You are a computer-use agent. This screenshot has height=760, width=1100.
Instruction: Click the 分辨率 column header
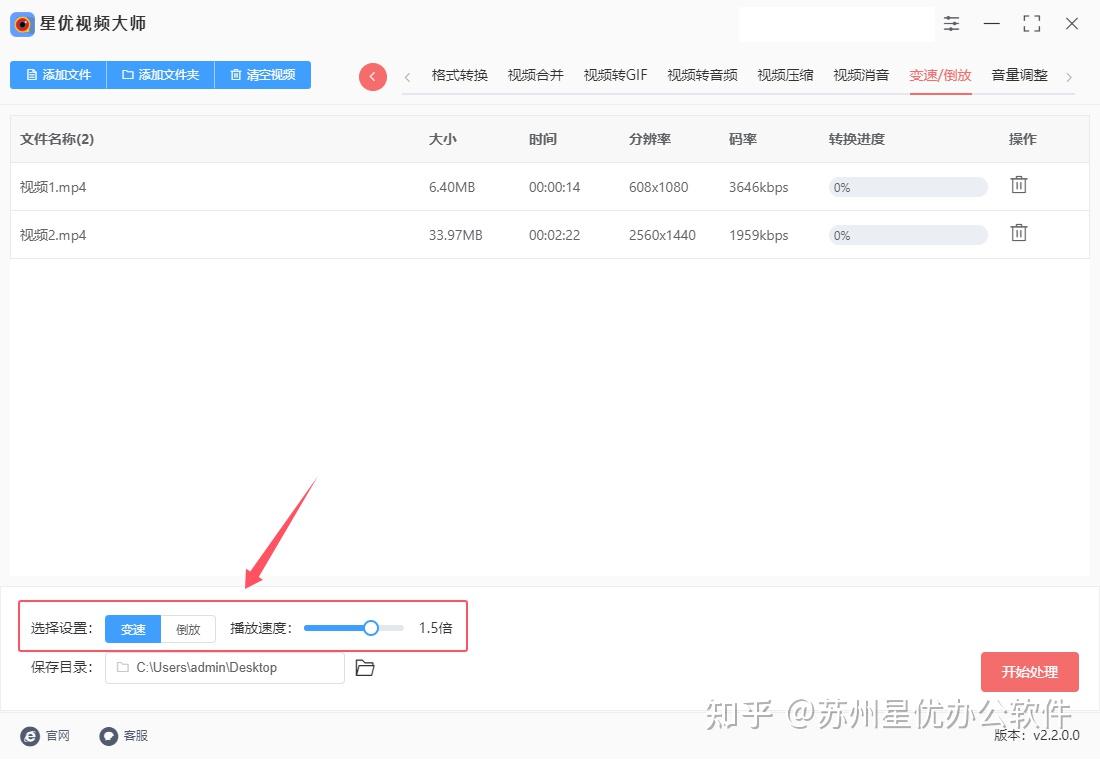click(x=650, y=139)
